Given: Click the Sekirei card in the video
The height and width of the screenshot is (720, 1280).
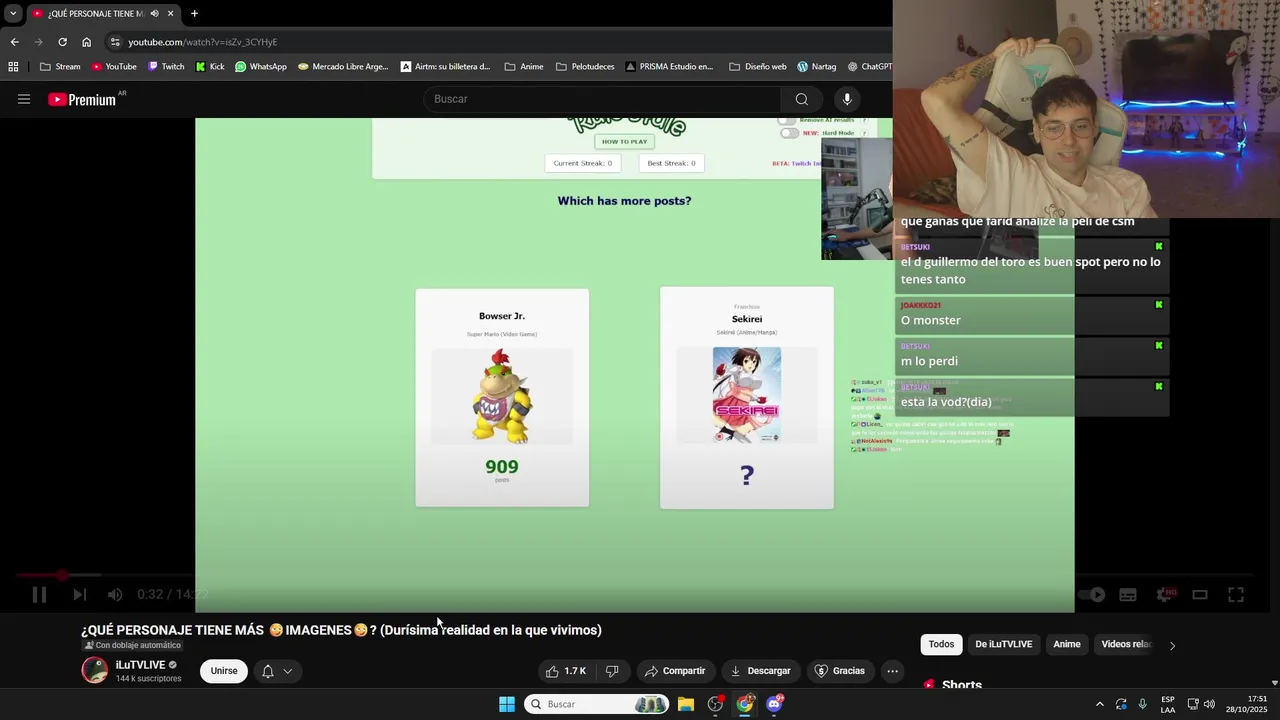Looking at the screenshot, I should (747, 398).
